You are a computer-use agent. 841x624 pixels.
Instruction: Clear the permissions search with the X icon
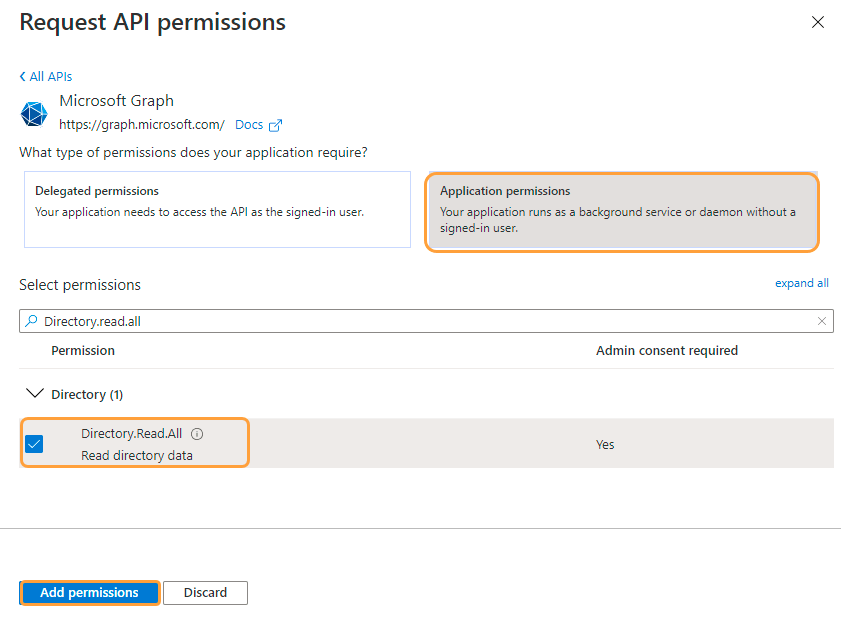click(x=822, y=321)
